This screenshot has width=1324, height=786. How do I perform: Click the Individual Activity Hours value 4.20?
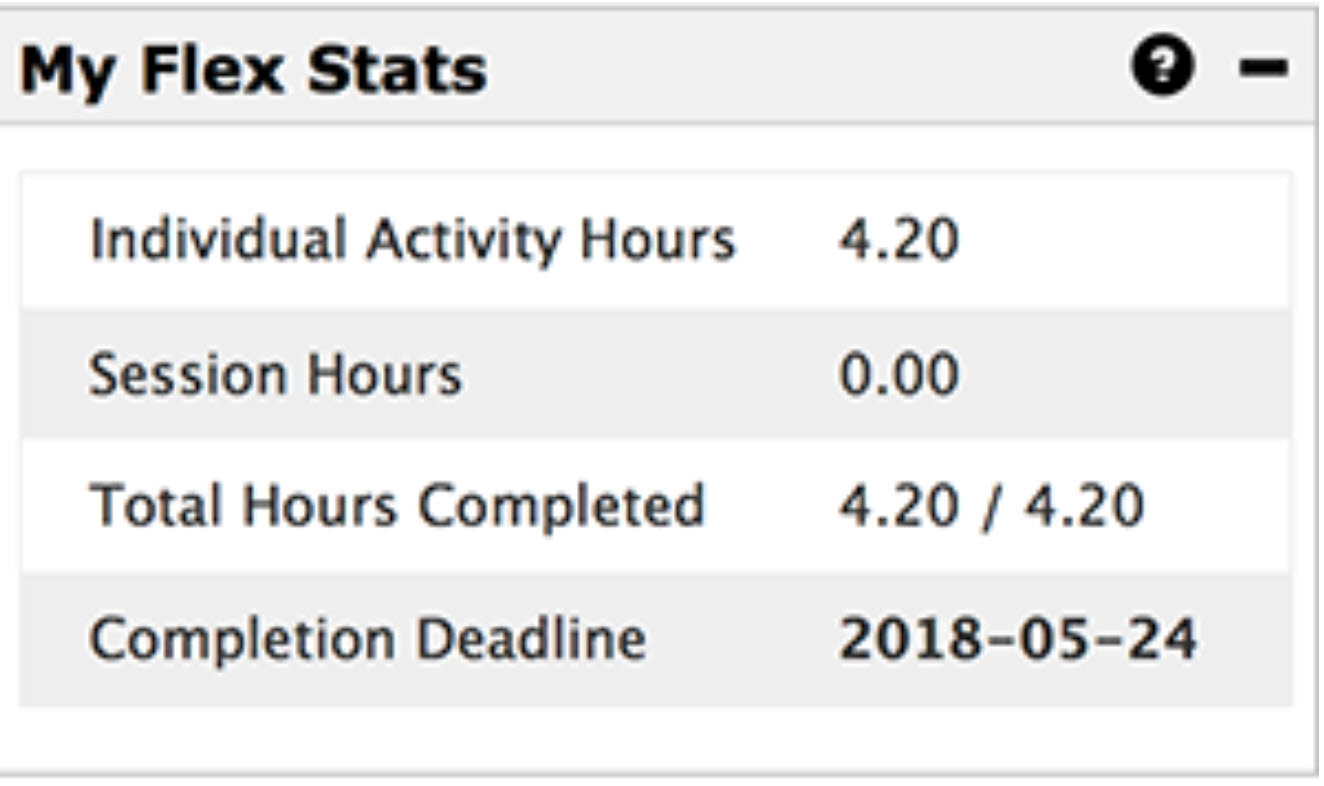click(x=898, y=240)
